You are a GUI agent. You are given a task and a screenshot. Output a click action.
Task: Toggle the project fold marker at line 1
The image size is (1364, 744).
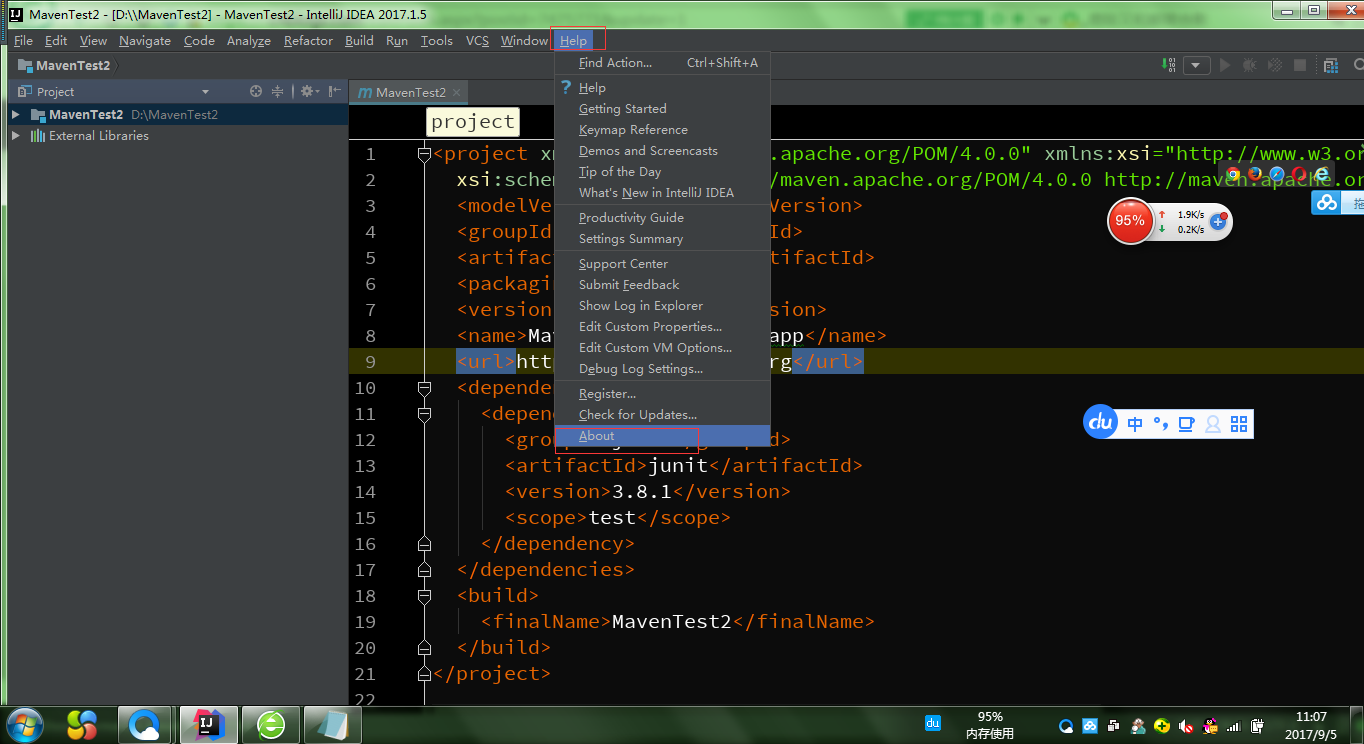424,154
